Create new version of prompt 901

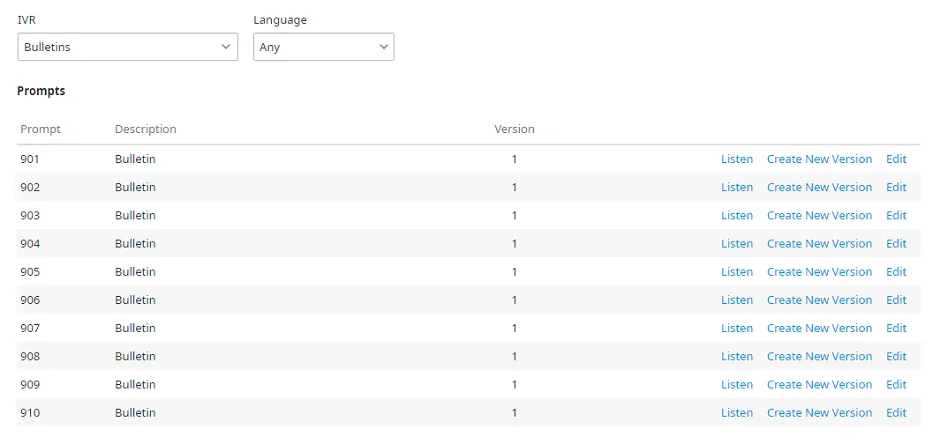(x=820, y=159)
